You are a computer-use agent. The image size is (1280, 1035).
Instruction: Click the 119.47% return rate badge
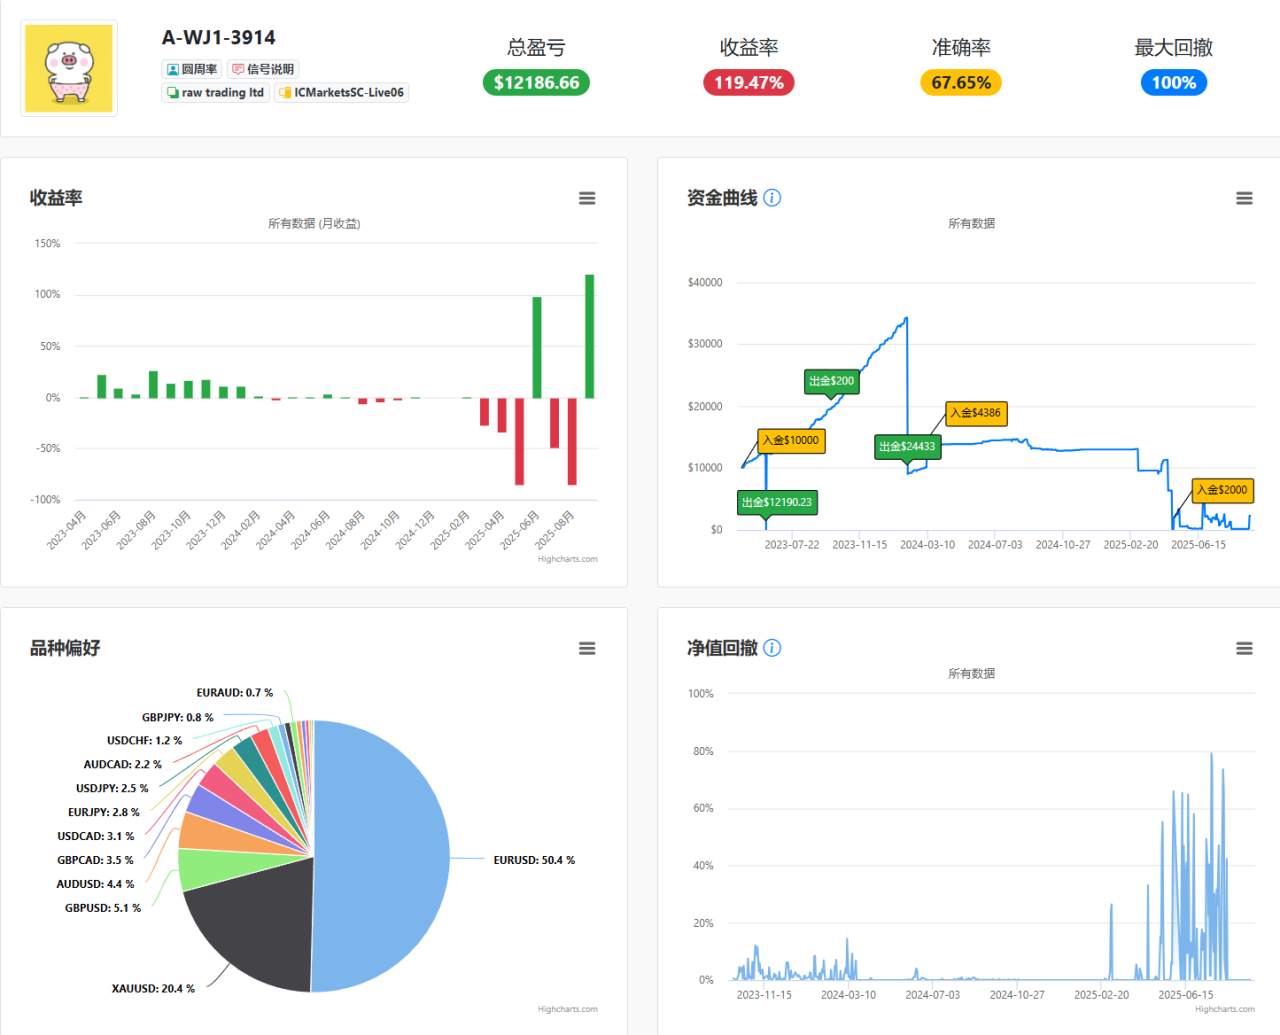tap(749, 82)
